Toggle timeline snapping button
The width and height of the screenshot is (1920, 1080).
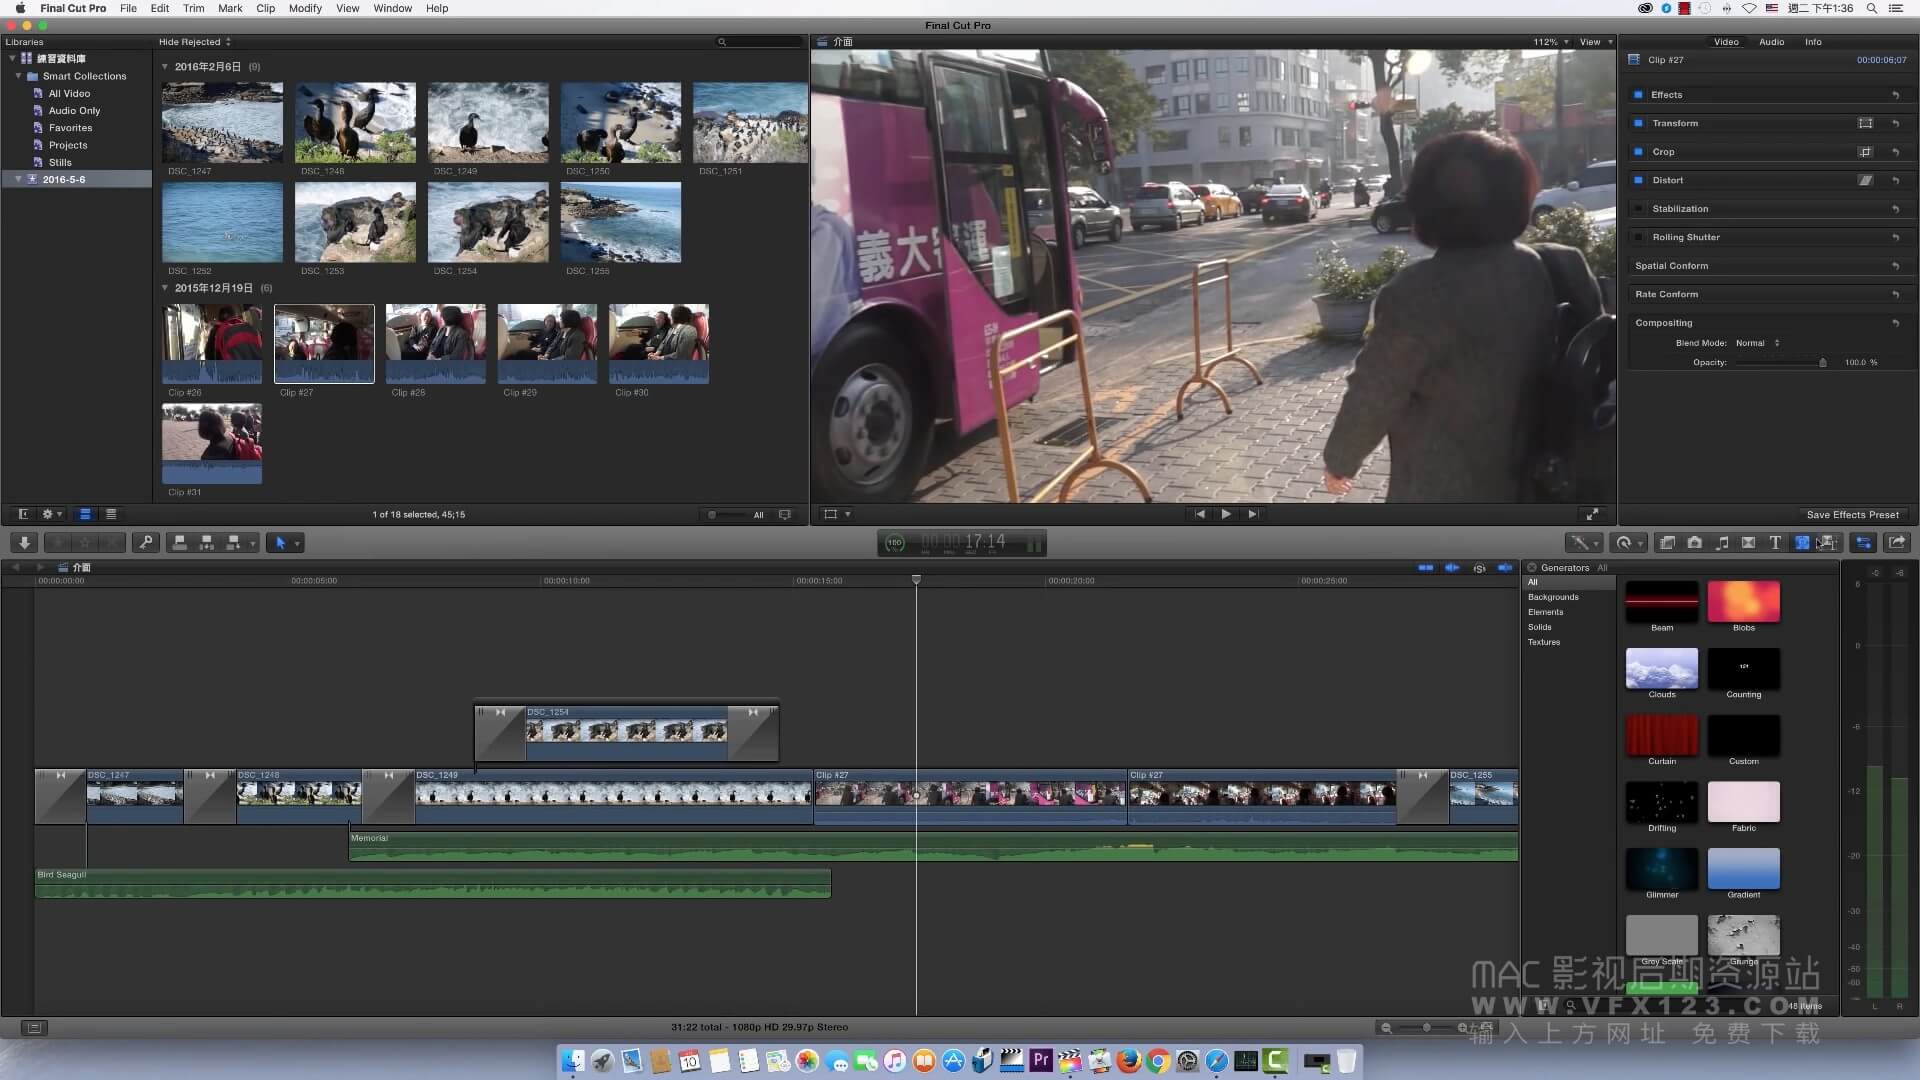tap(1505, 568)
